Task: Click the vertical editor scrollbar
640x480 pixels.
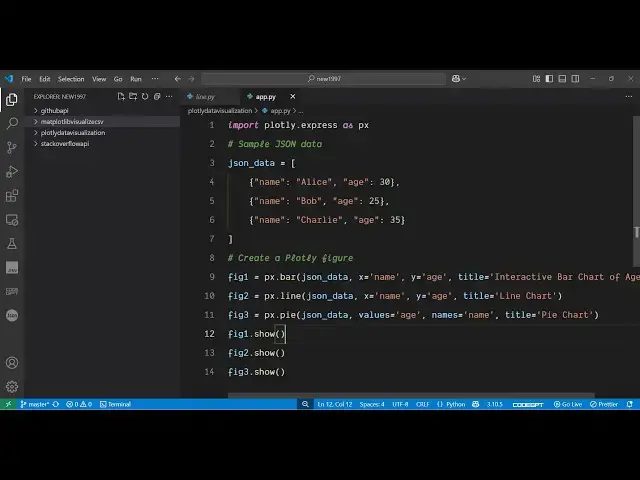Action: 636,191
